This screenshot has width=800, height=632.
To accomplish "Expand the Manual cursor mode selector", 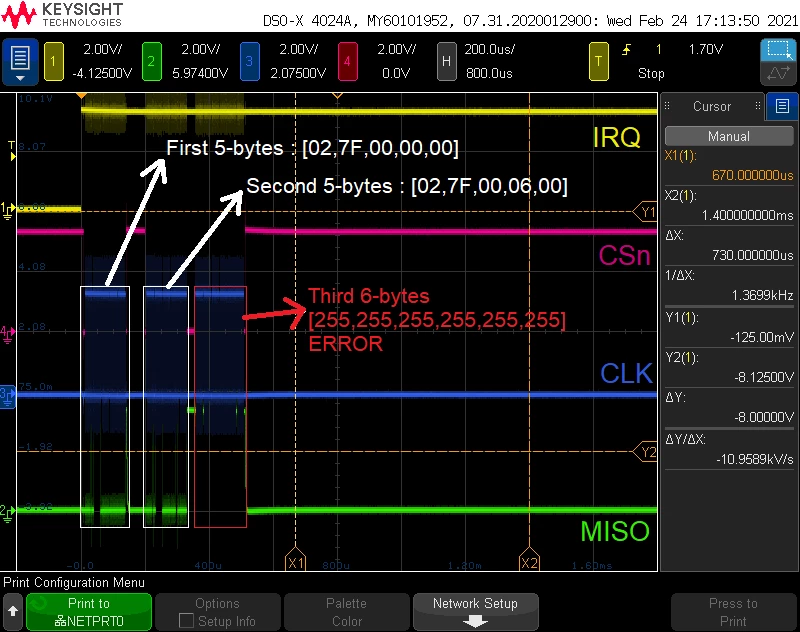I will click(729, 136).
